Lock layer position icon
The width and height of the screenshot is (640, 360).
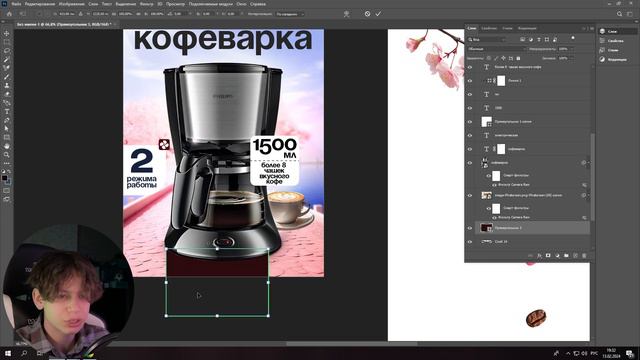tap(503, 58)
